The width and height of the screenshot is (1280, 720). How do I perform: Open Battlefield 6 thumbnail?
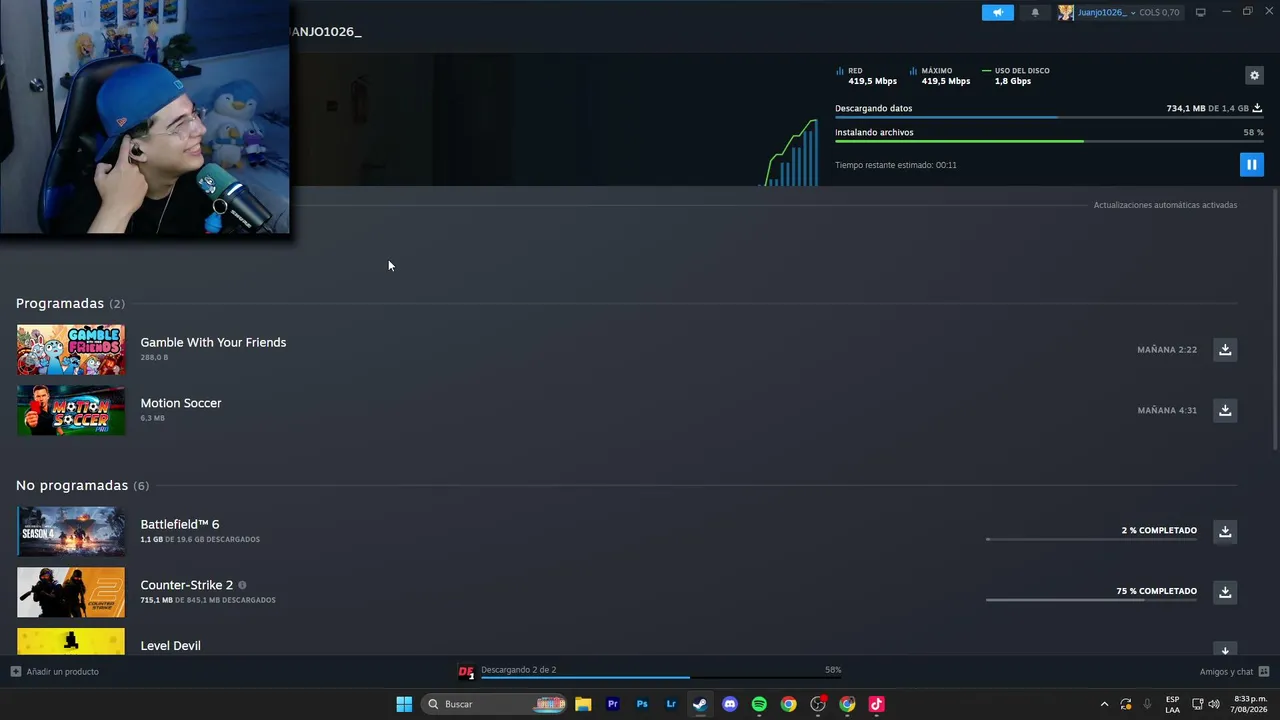click(x=71, y=531)
